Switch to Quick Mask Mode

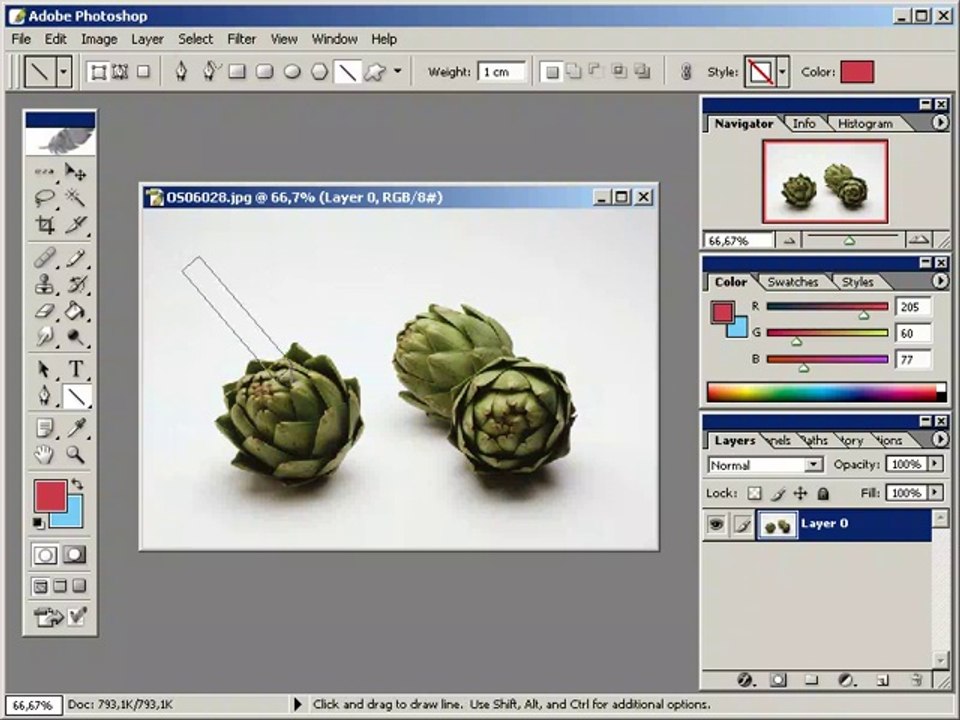pyautogui.click(x=75, y=555)
